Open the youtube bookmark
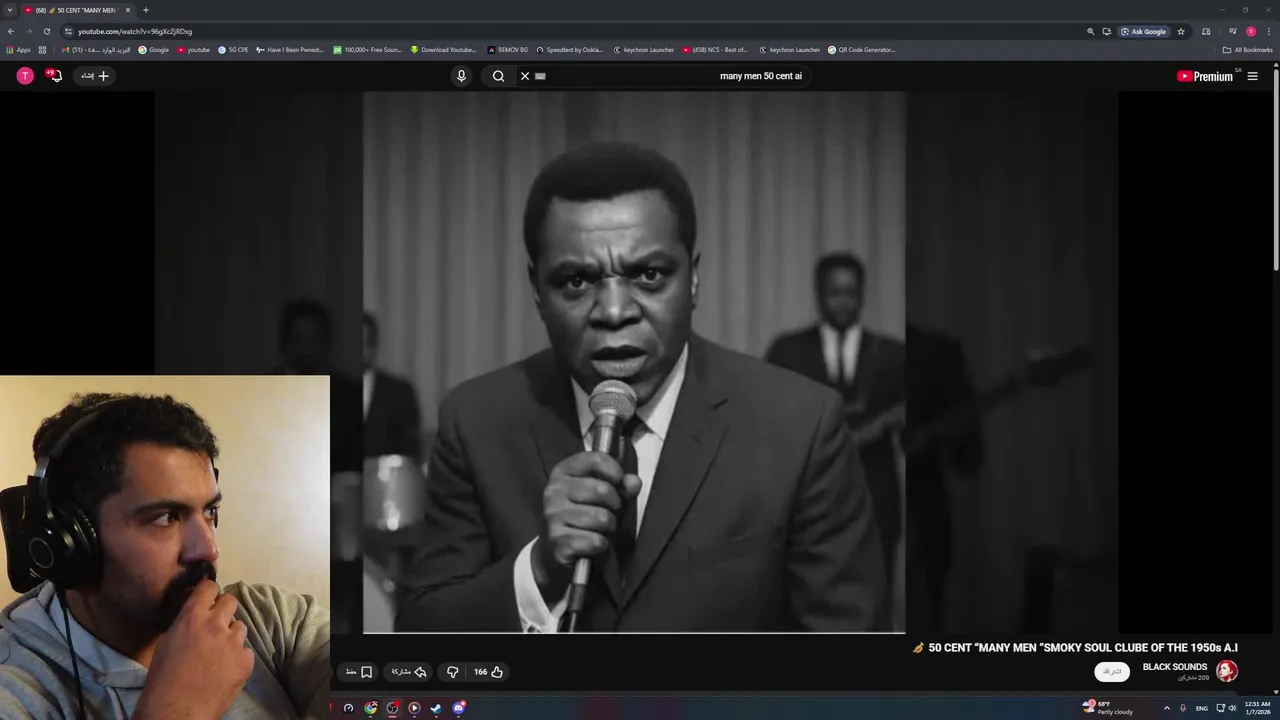1280x720 pixels. pyautogui.click(x=194, y=49)
